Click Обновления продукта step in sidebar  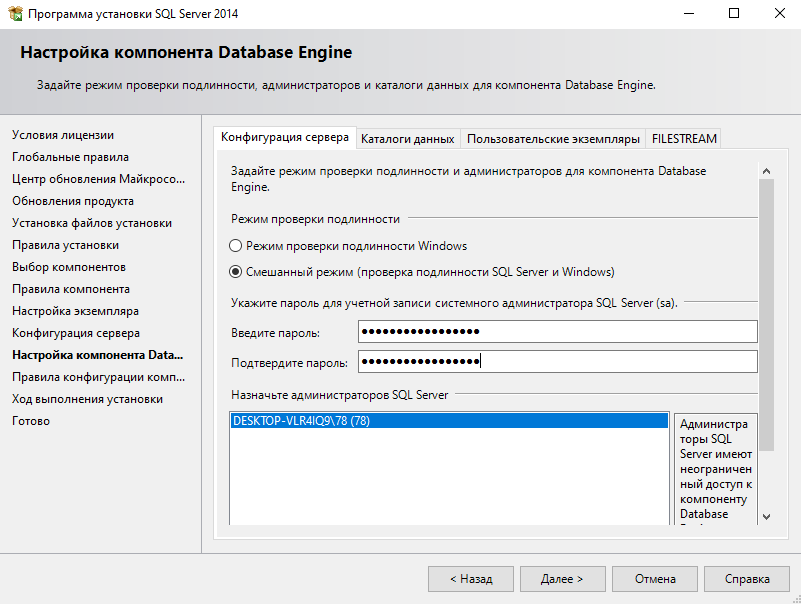pos(73,201)
